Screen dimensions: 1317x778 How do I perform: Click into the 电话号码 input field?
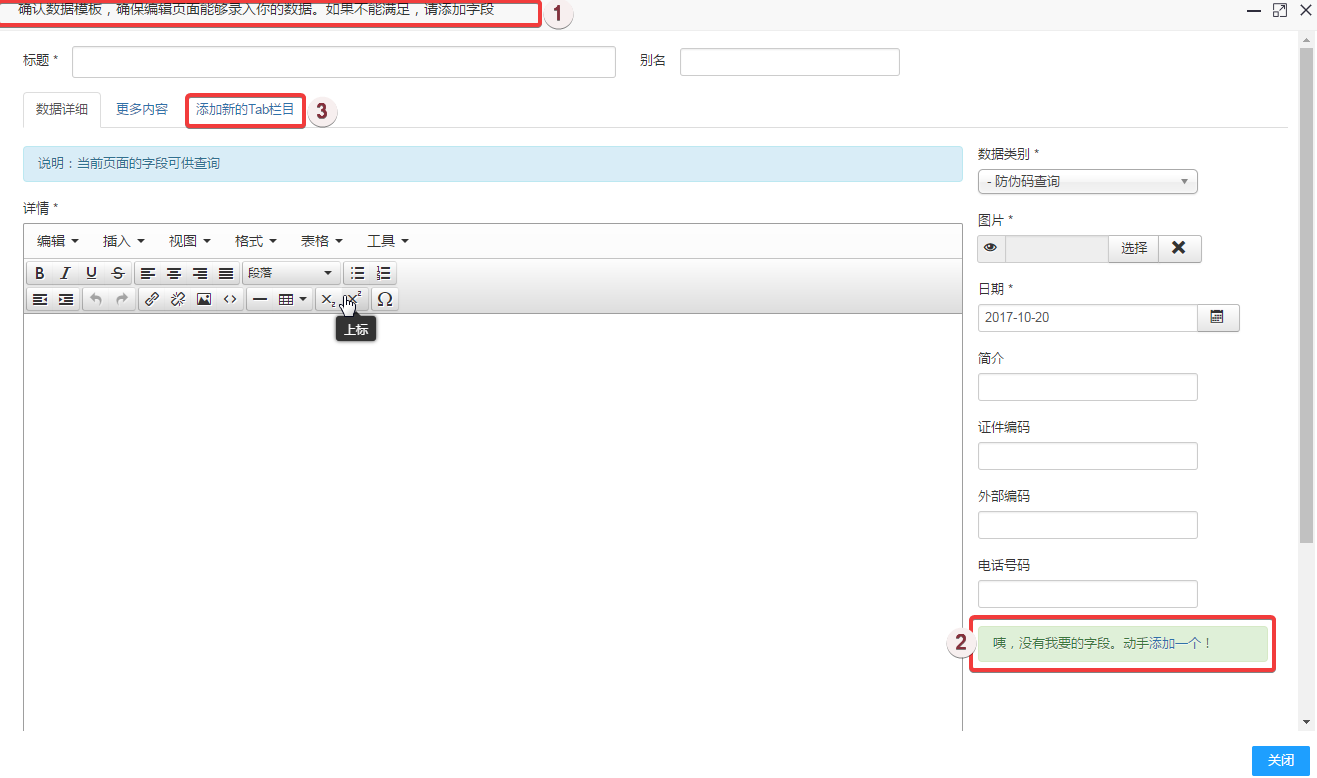pos(1088,594)
